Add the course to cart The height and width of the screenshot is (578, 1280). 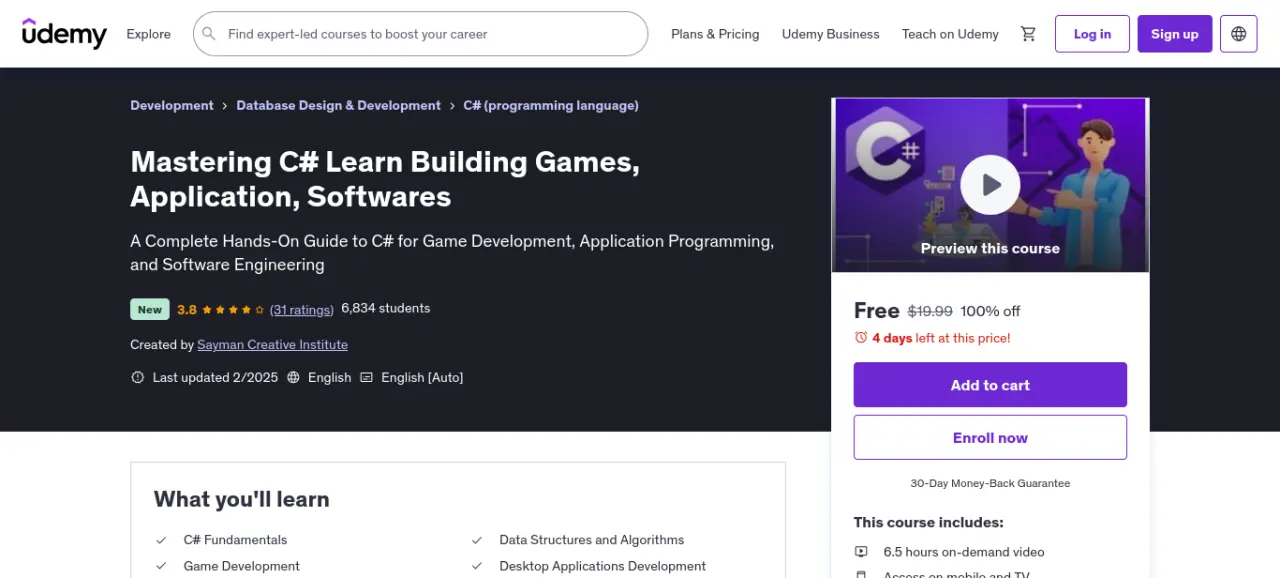tap(990, 385)
